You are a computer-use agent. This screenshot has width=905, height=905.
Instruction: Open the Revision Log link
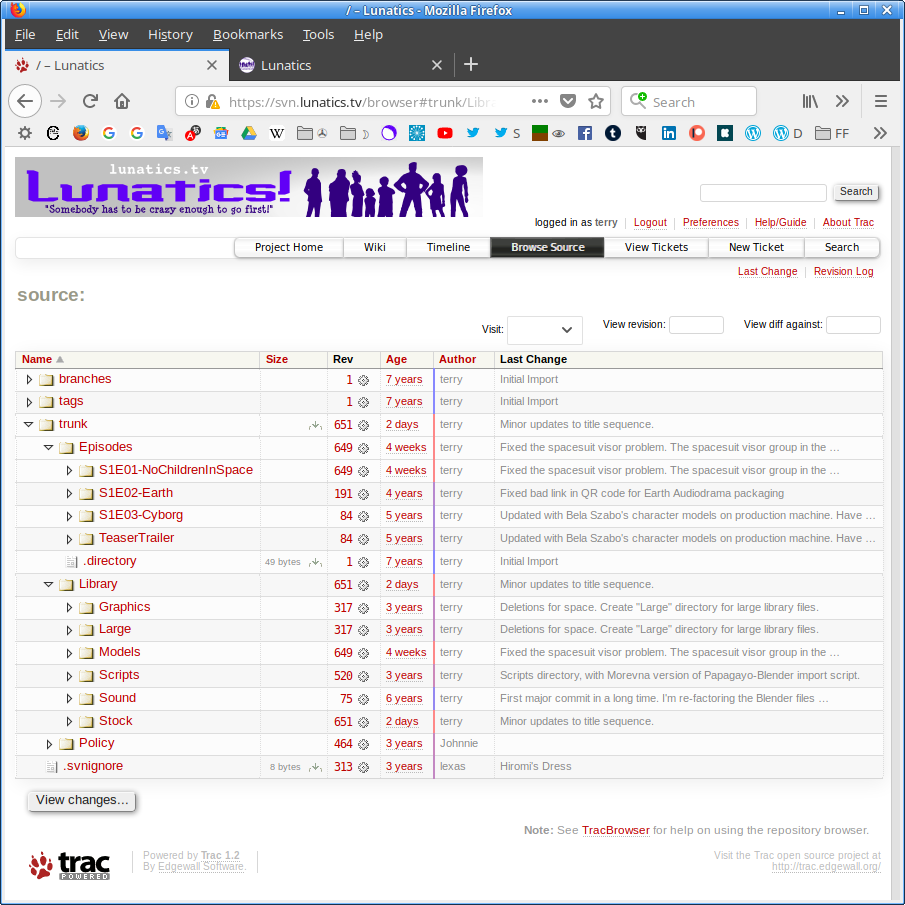tap(843, 271)
